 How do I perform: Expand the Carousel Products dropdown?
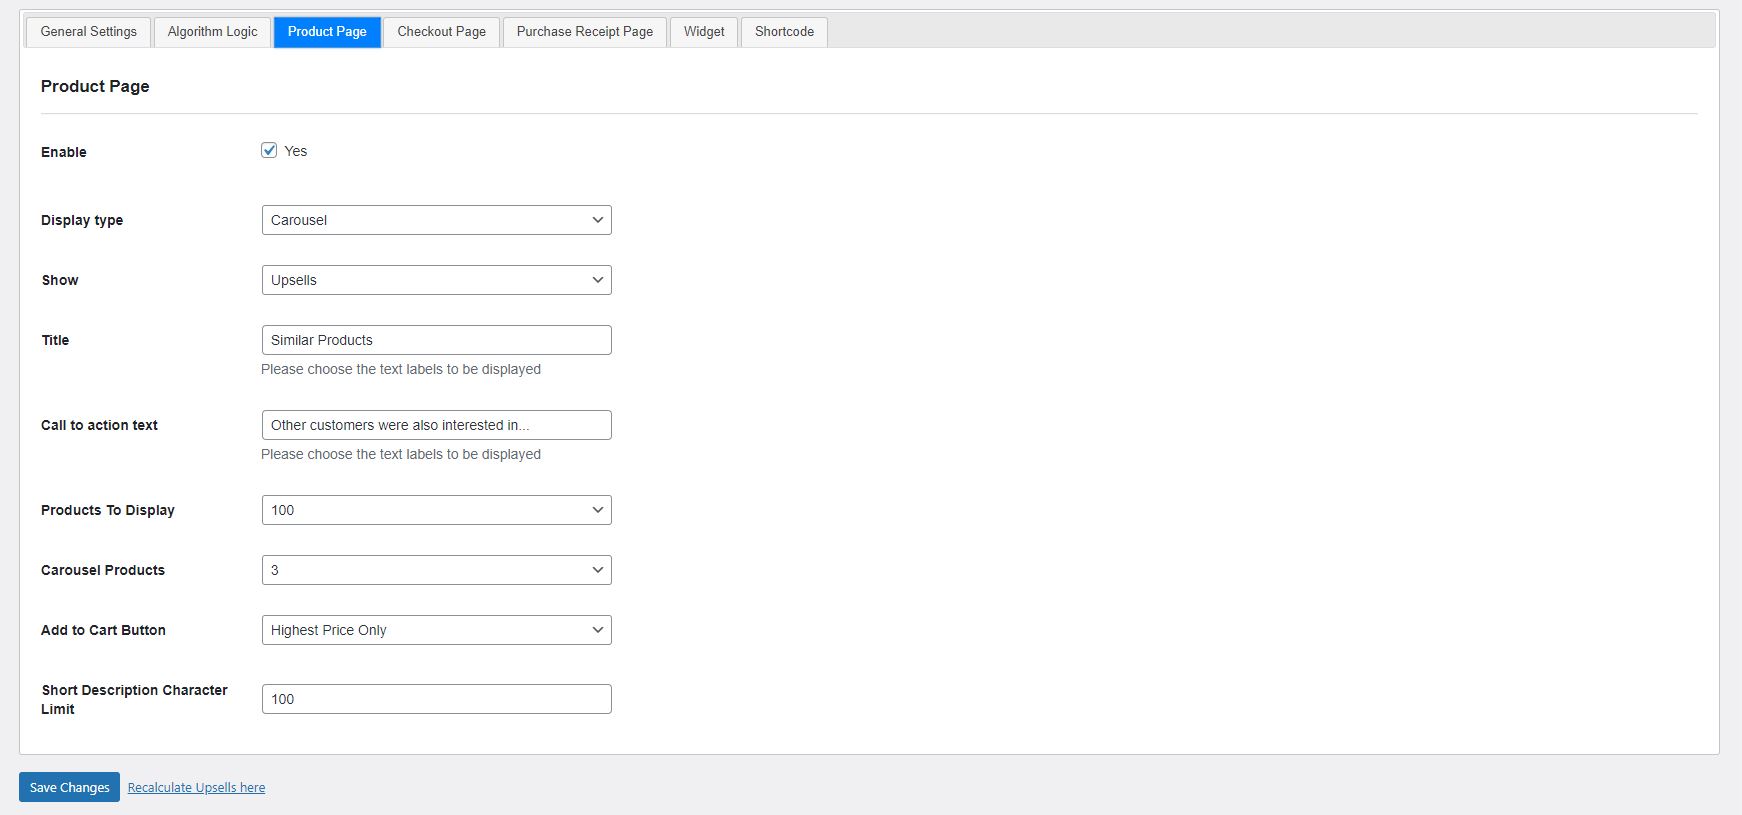click(436, 570)
